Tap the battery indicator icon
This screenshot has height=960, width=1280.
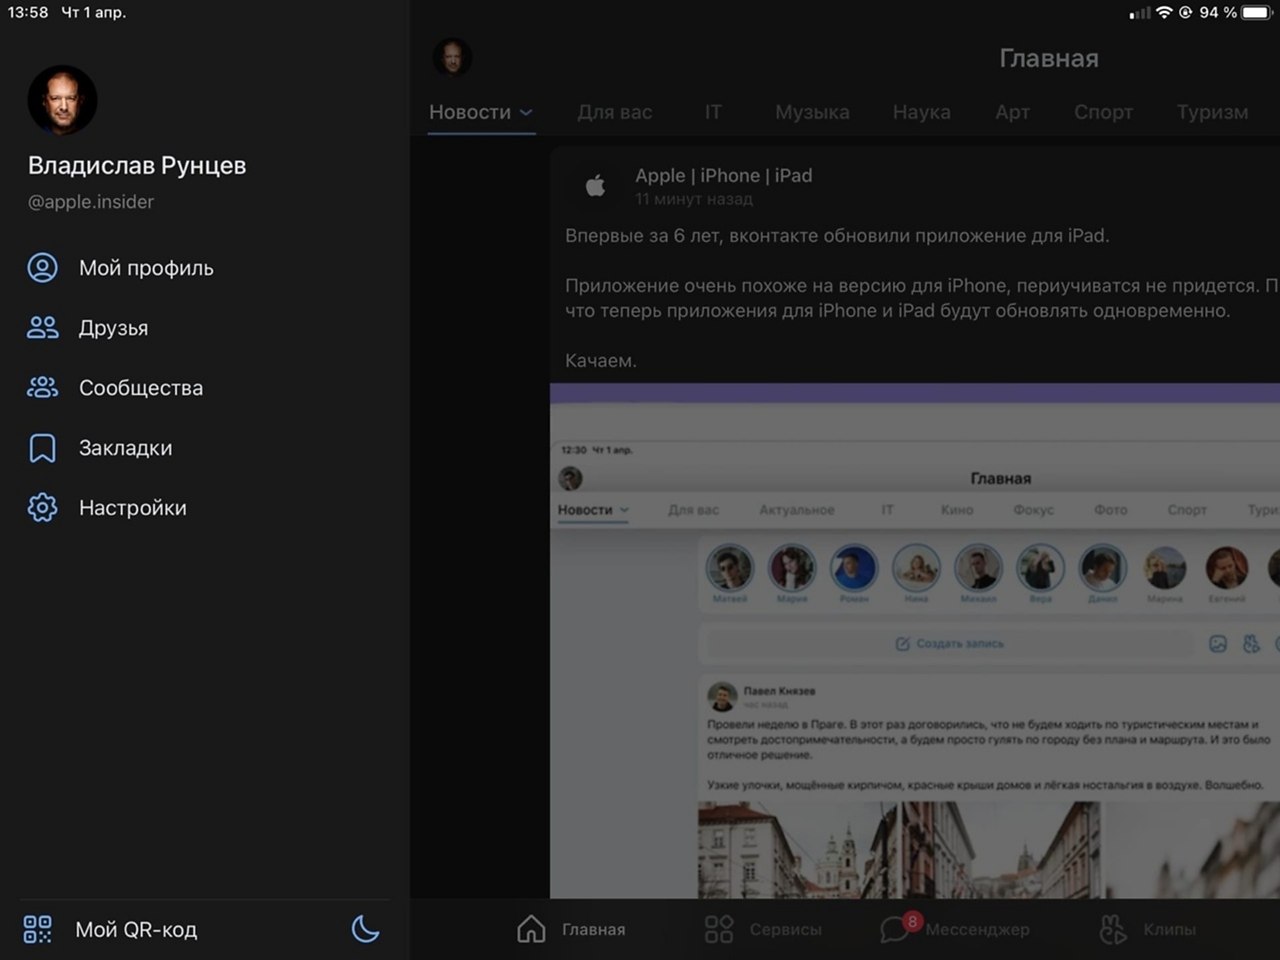click(x=1257, y=13)
